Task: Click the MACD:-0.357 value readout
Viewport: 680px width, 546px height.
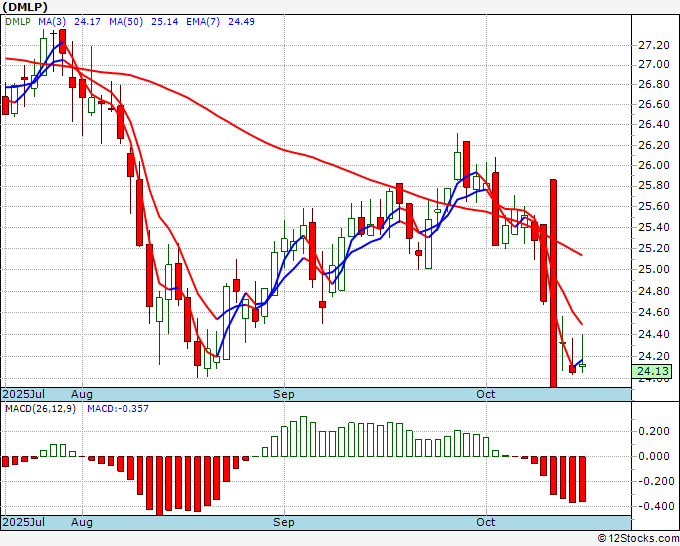Action: tap(118, 409)
